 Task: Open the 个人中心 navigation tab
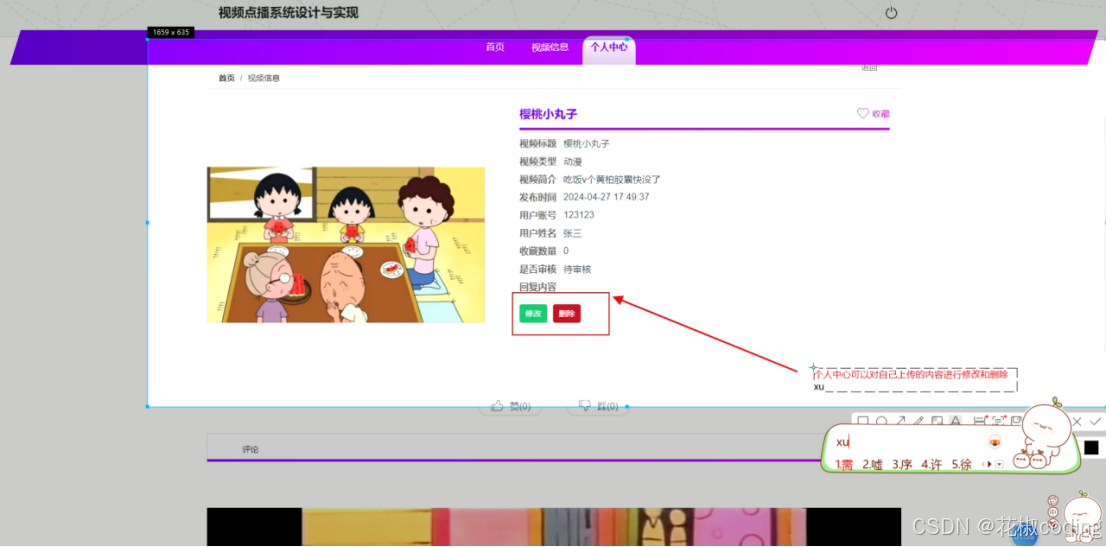[609, 47]
